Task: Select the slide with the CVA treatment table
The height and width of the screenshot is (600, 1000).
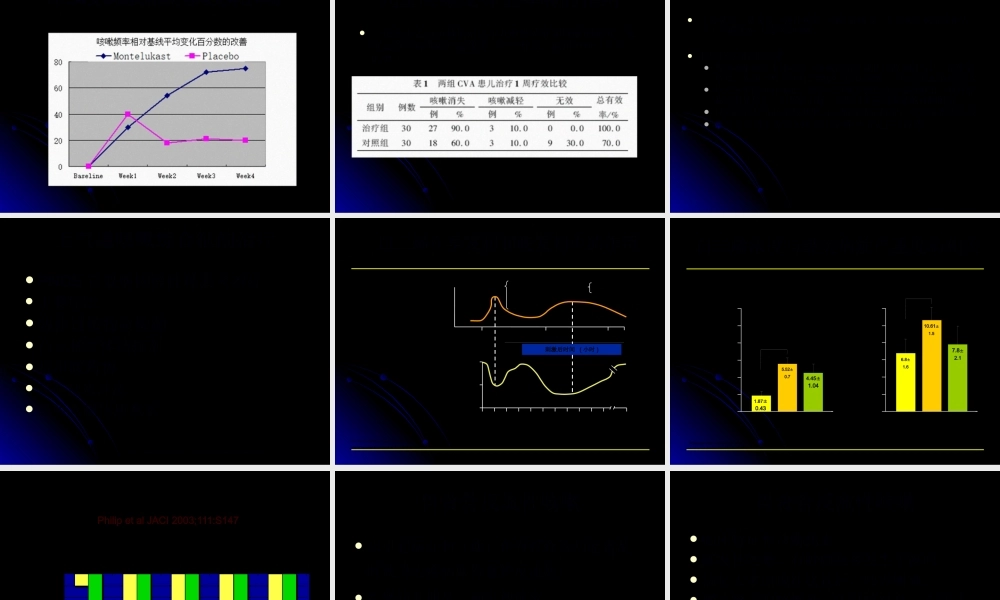Action: click(499, 106)
